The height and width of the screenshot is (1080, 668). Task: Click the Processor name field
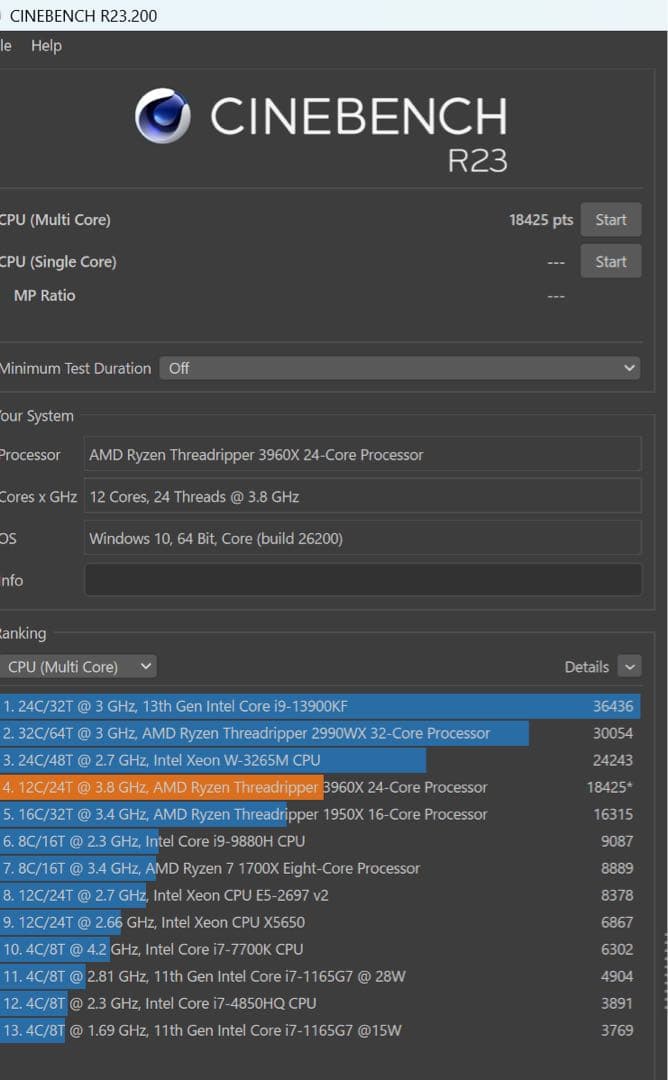tap(364, 454)
